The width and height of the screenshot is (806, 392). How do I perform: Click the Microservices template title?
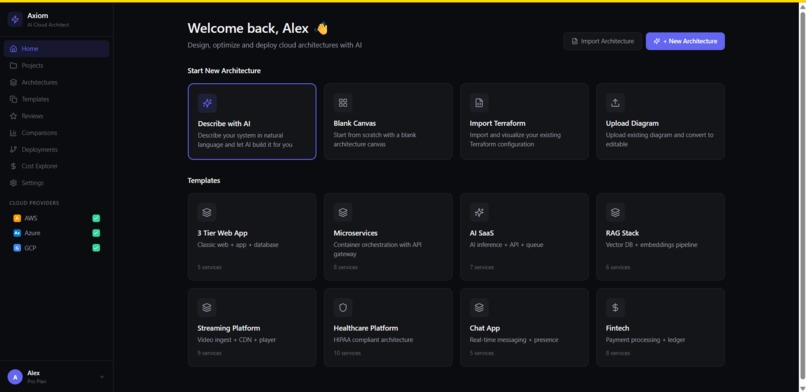pyautogui.click(x=356, y=233)
